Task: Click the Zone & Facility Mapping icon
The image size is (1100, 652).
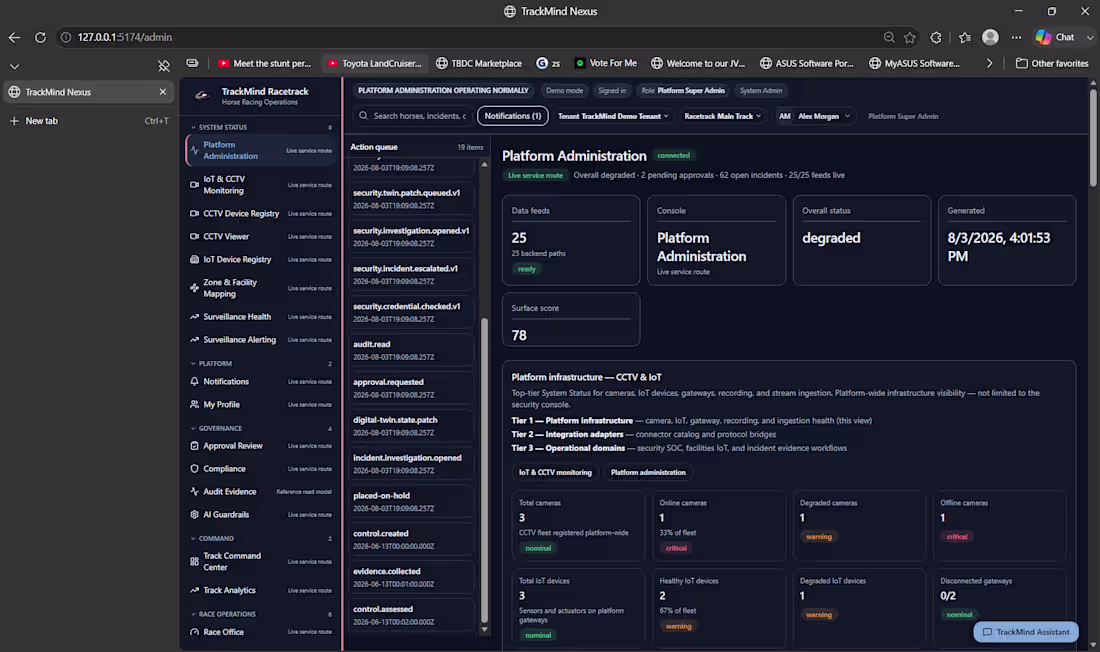Action: pyautogui.click(x=194, y=288)
